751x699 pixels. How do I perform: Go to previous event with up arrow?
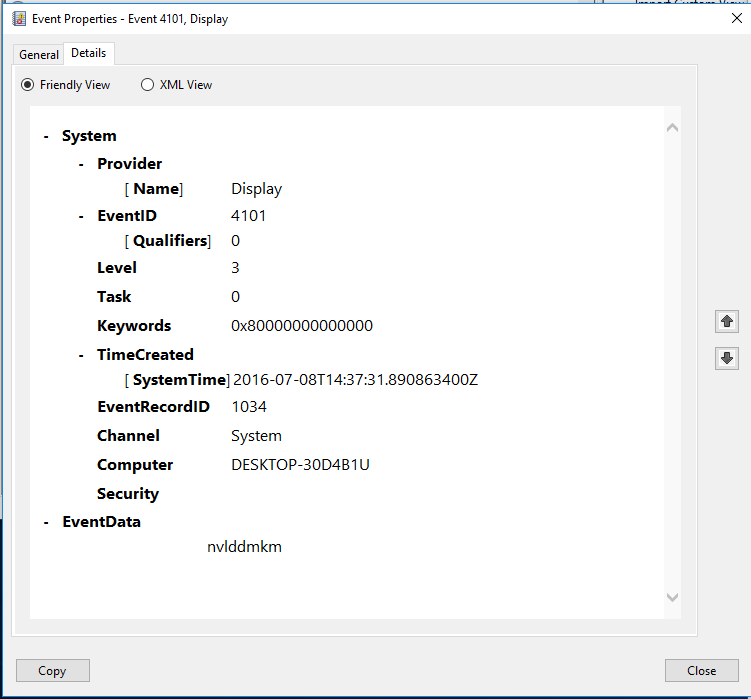click(727, 321)
